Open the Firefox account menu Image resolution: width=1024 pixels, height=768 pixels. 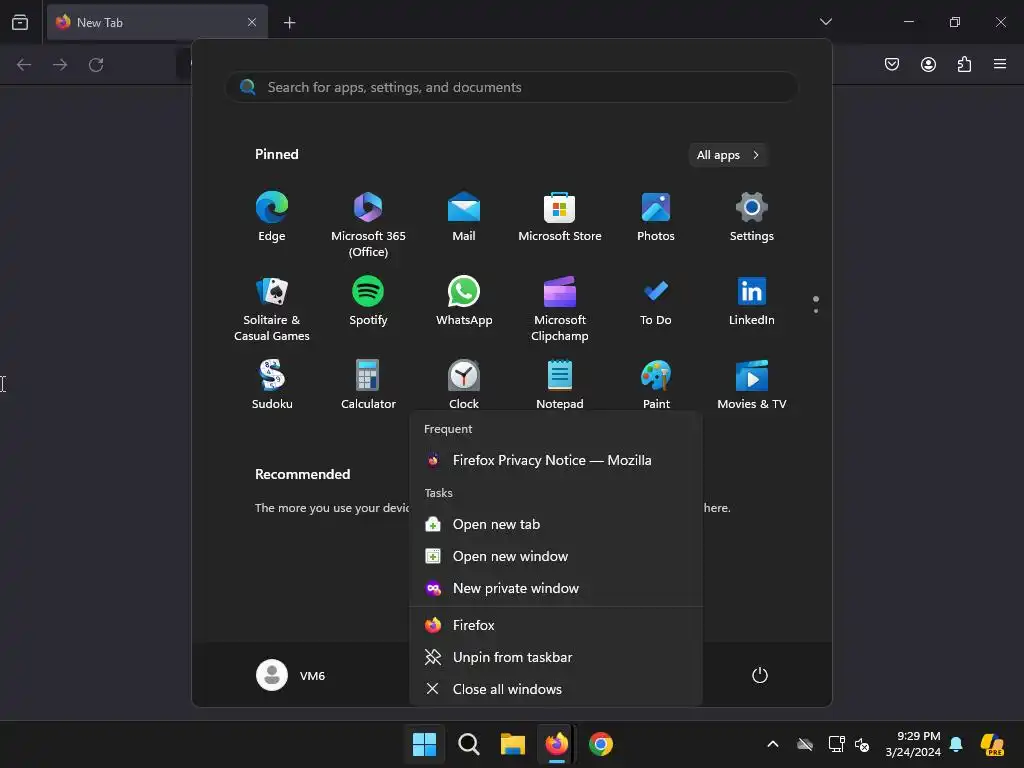(928, 64)
